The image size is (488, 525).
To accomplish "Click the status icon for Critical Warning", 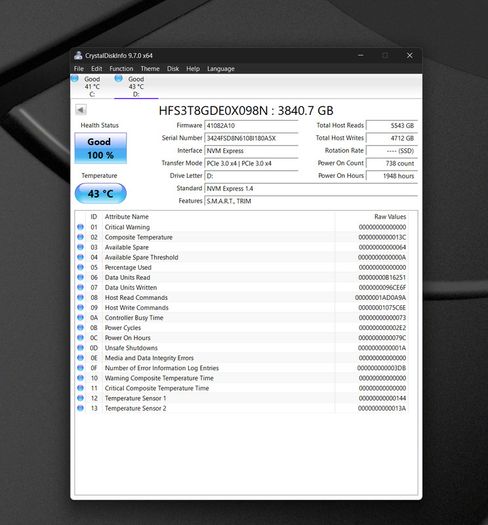I will (80, 227).
